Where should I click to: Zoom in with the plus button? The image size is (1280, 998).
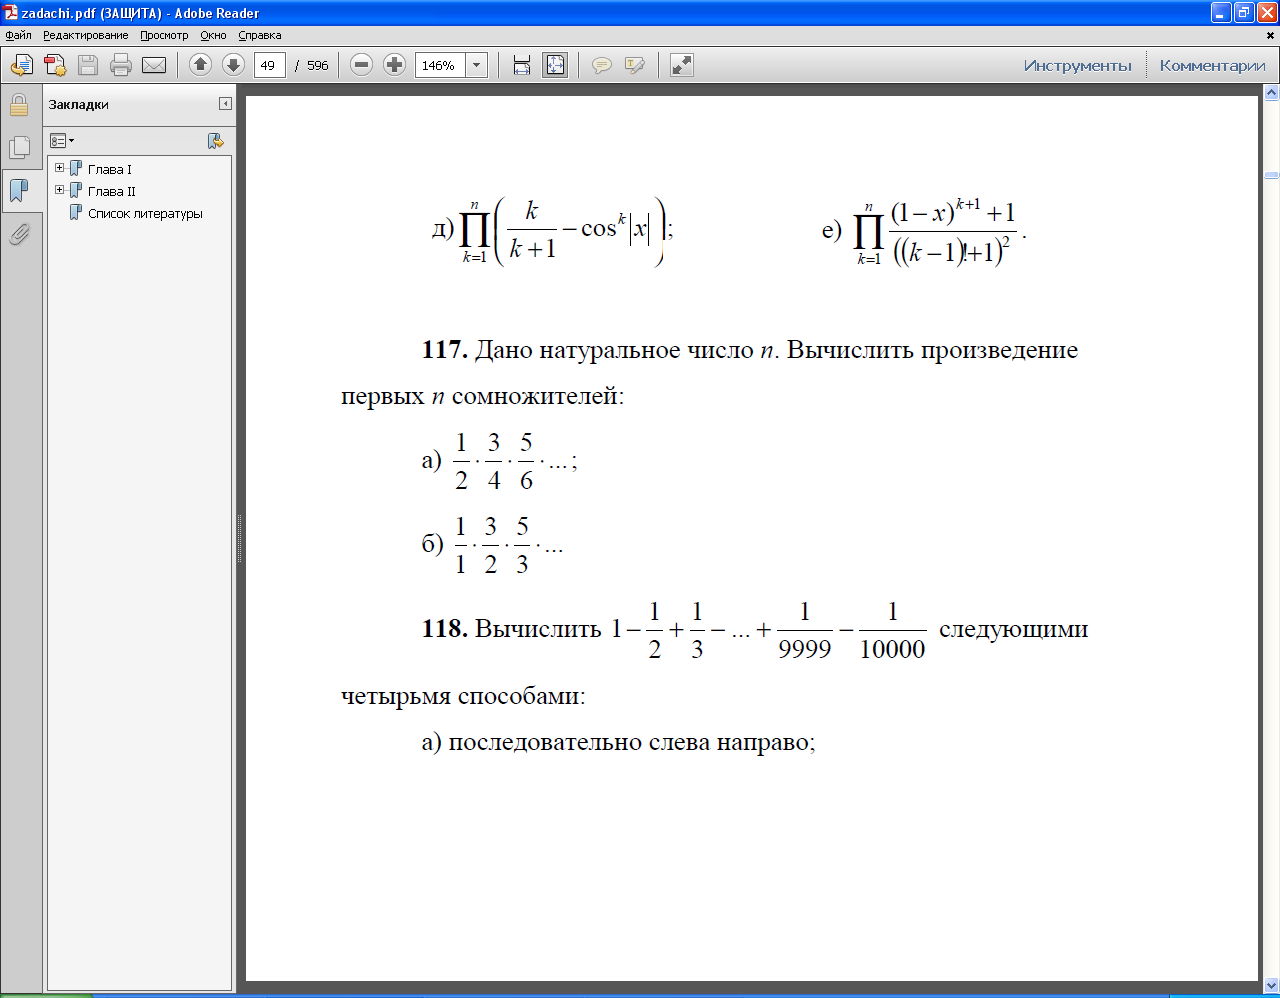coord(395,65)
